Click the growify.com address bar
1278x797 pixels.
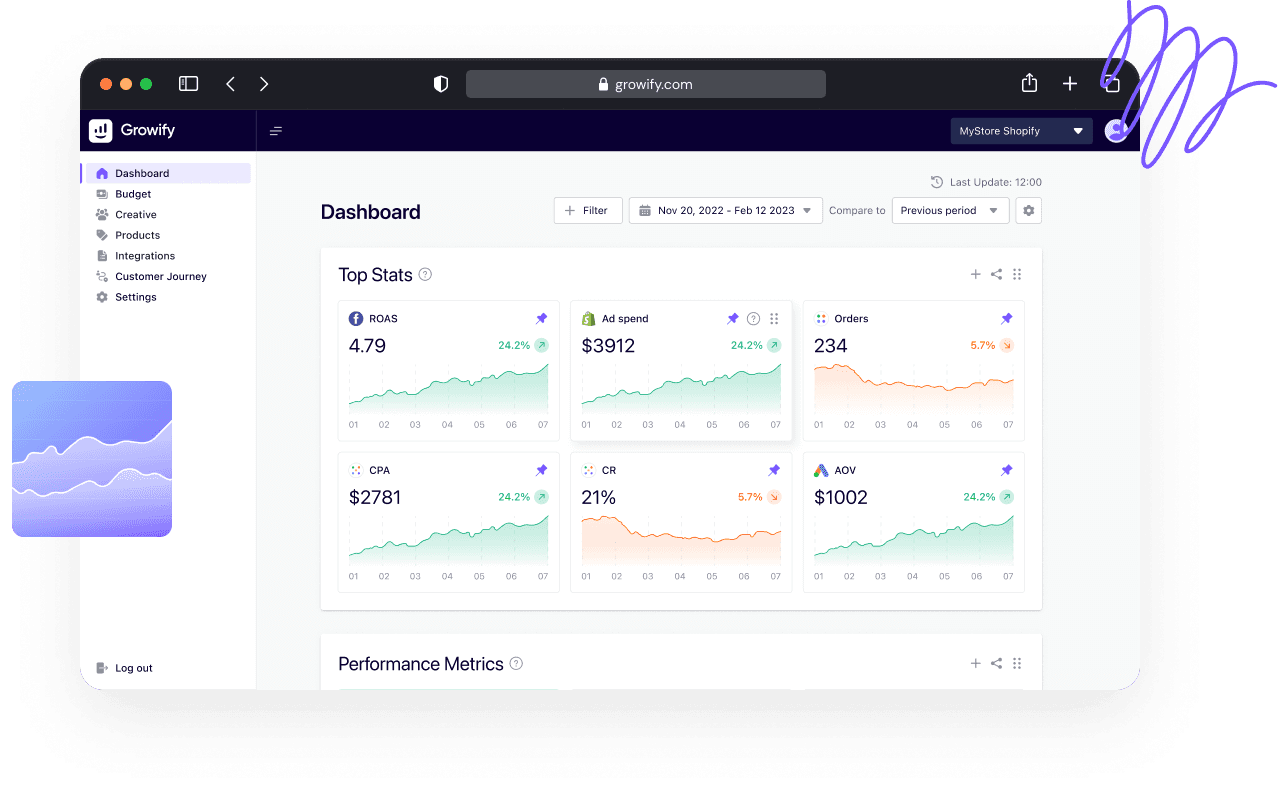point(645,85)
